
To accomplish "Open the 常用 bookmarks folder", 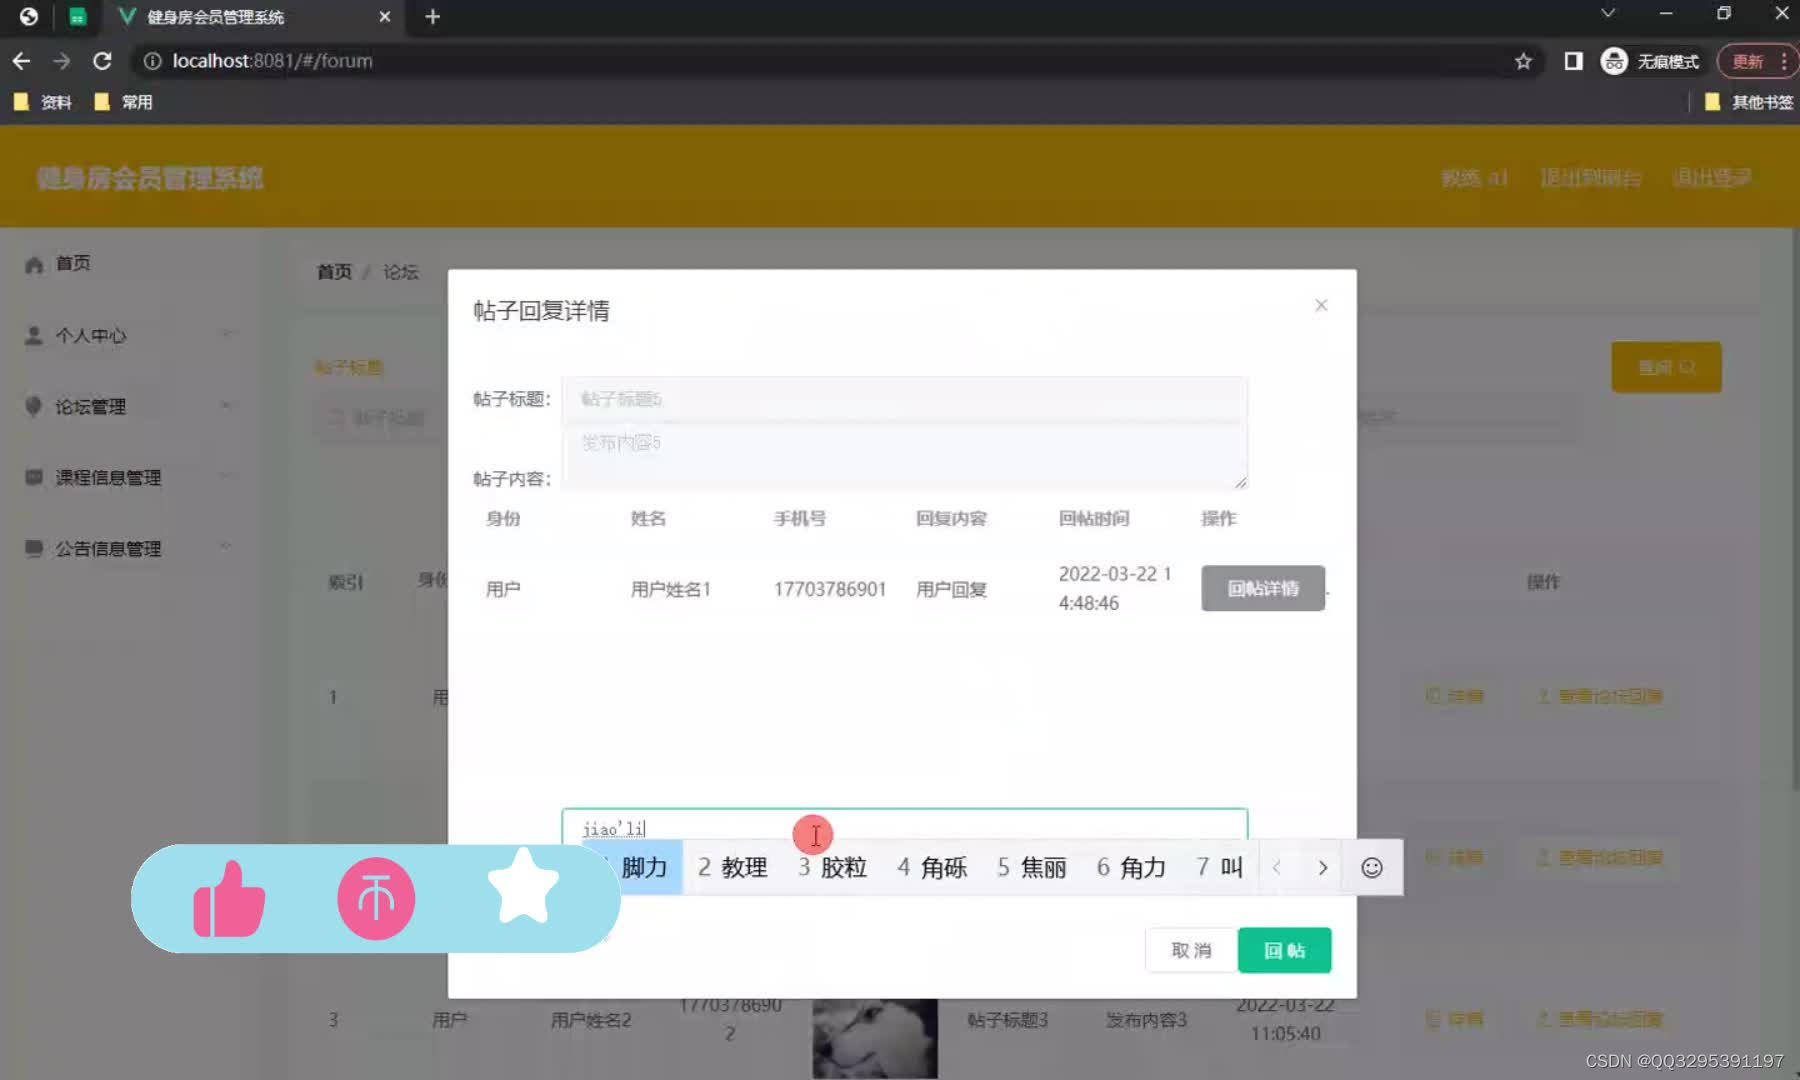I will 123,102.
